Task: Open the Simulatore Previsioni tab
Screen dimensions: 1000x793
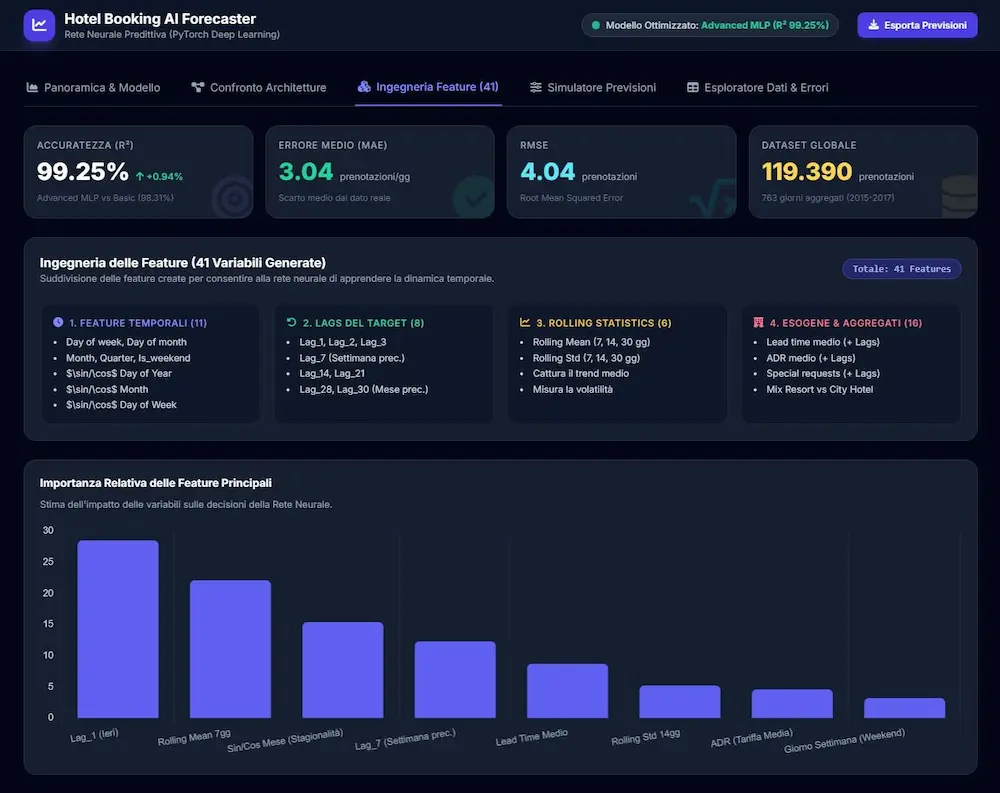Action: (592, 87)
